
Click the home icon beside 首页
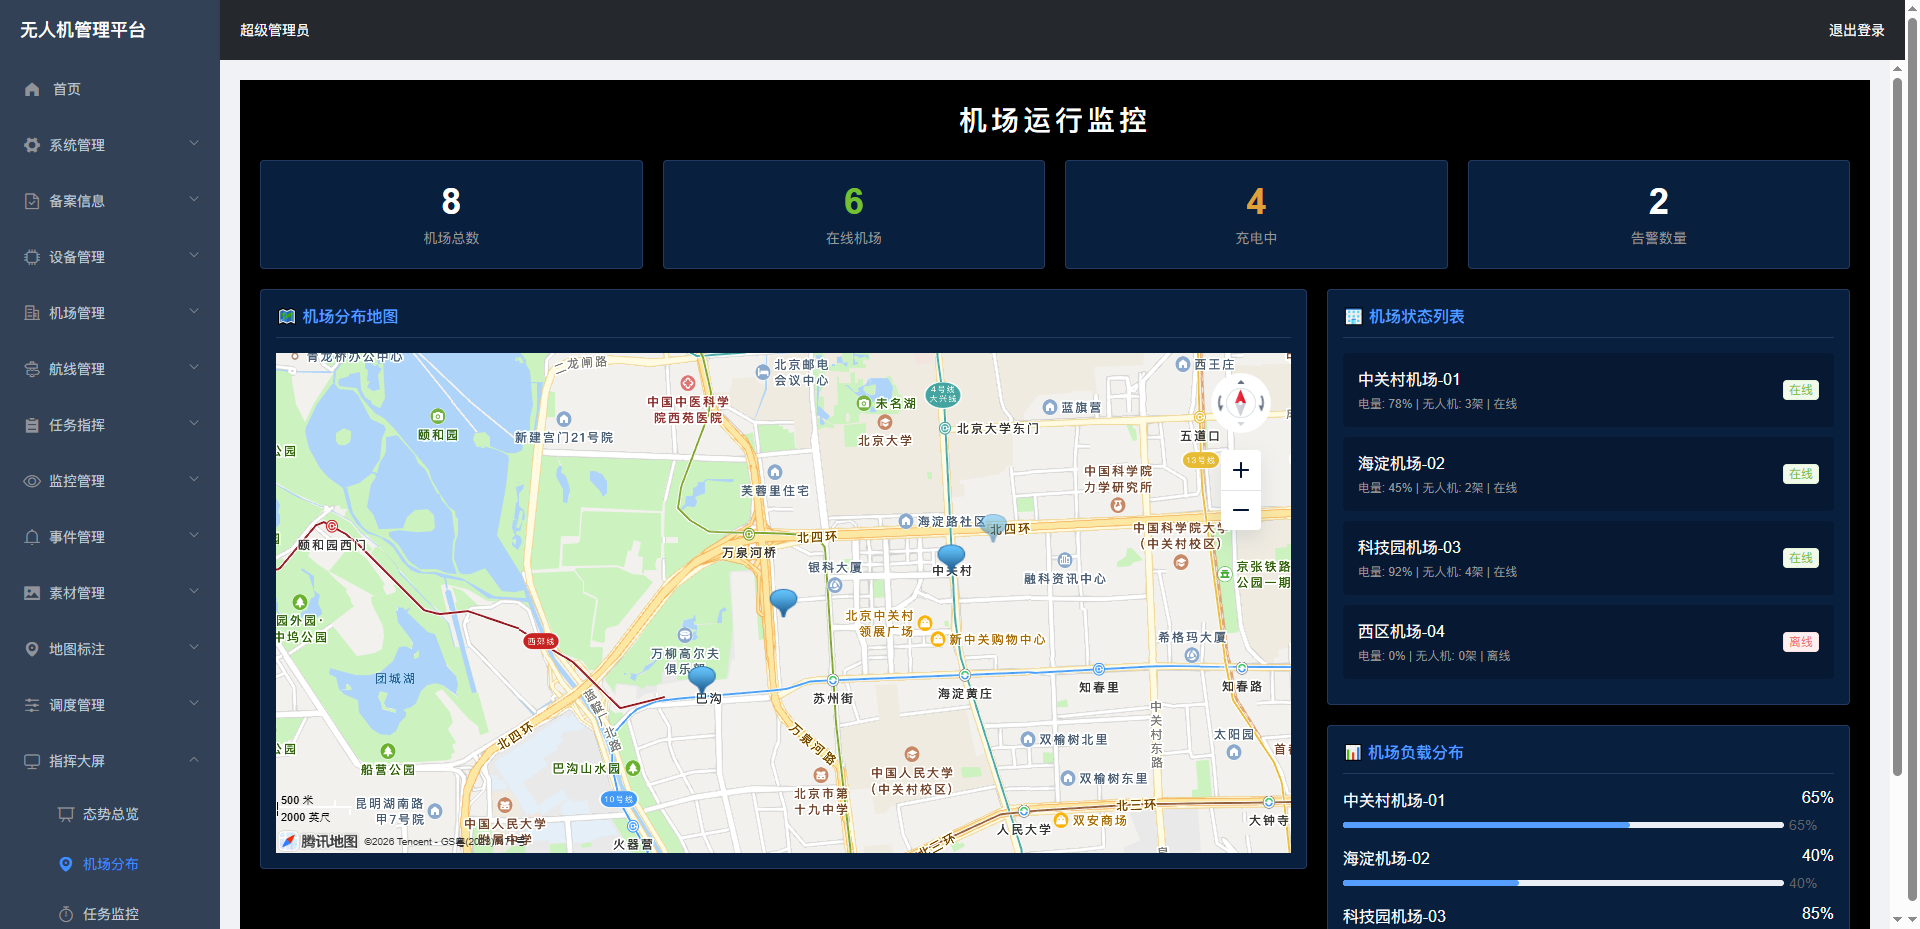[x=32, y=89]
